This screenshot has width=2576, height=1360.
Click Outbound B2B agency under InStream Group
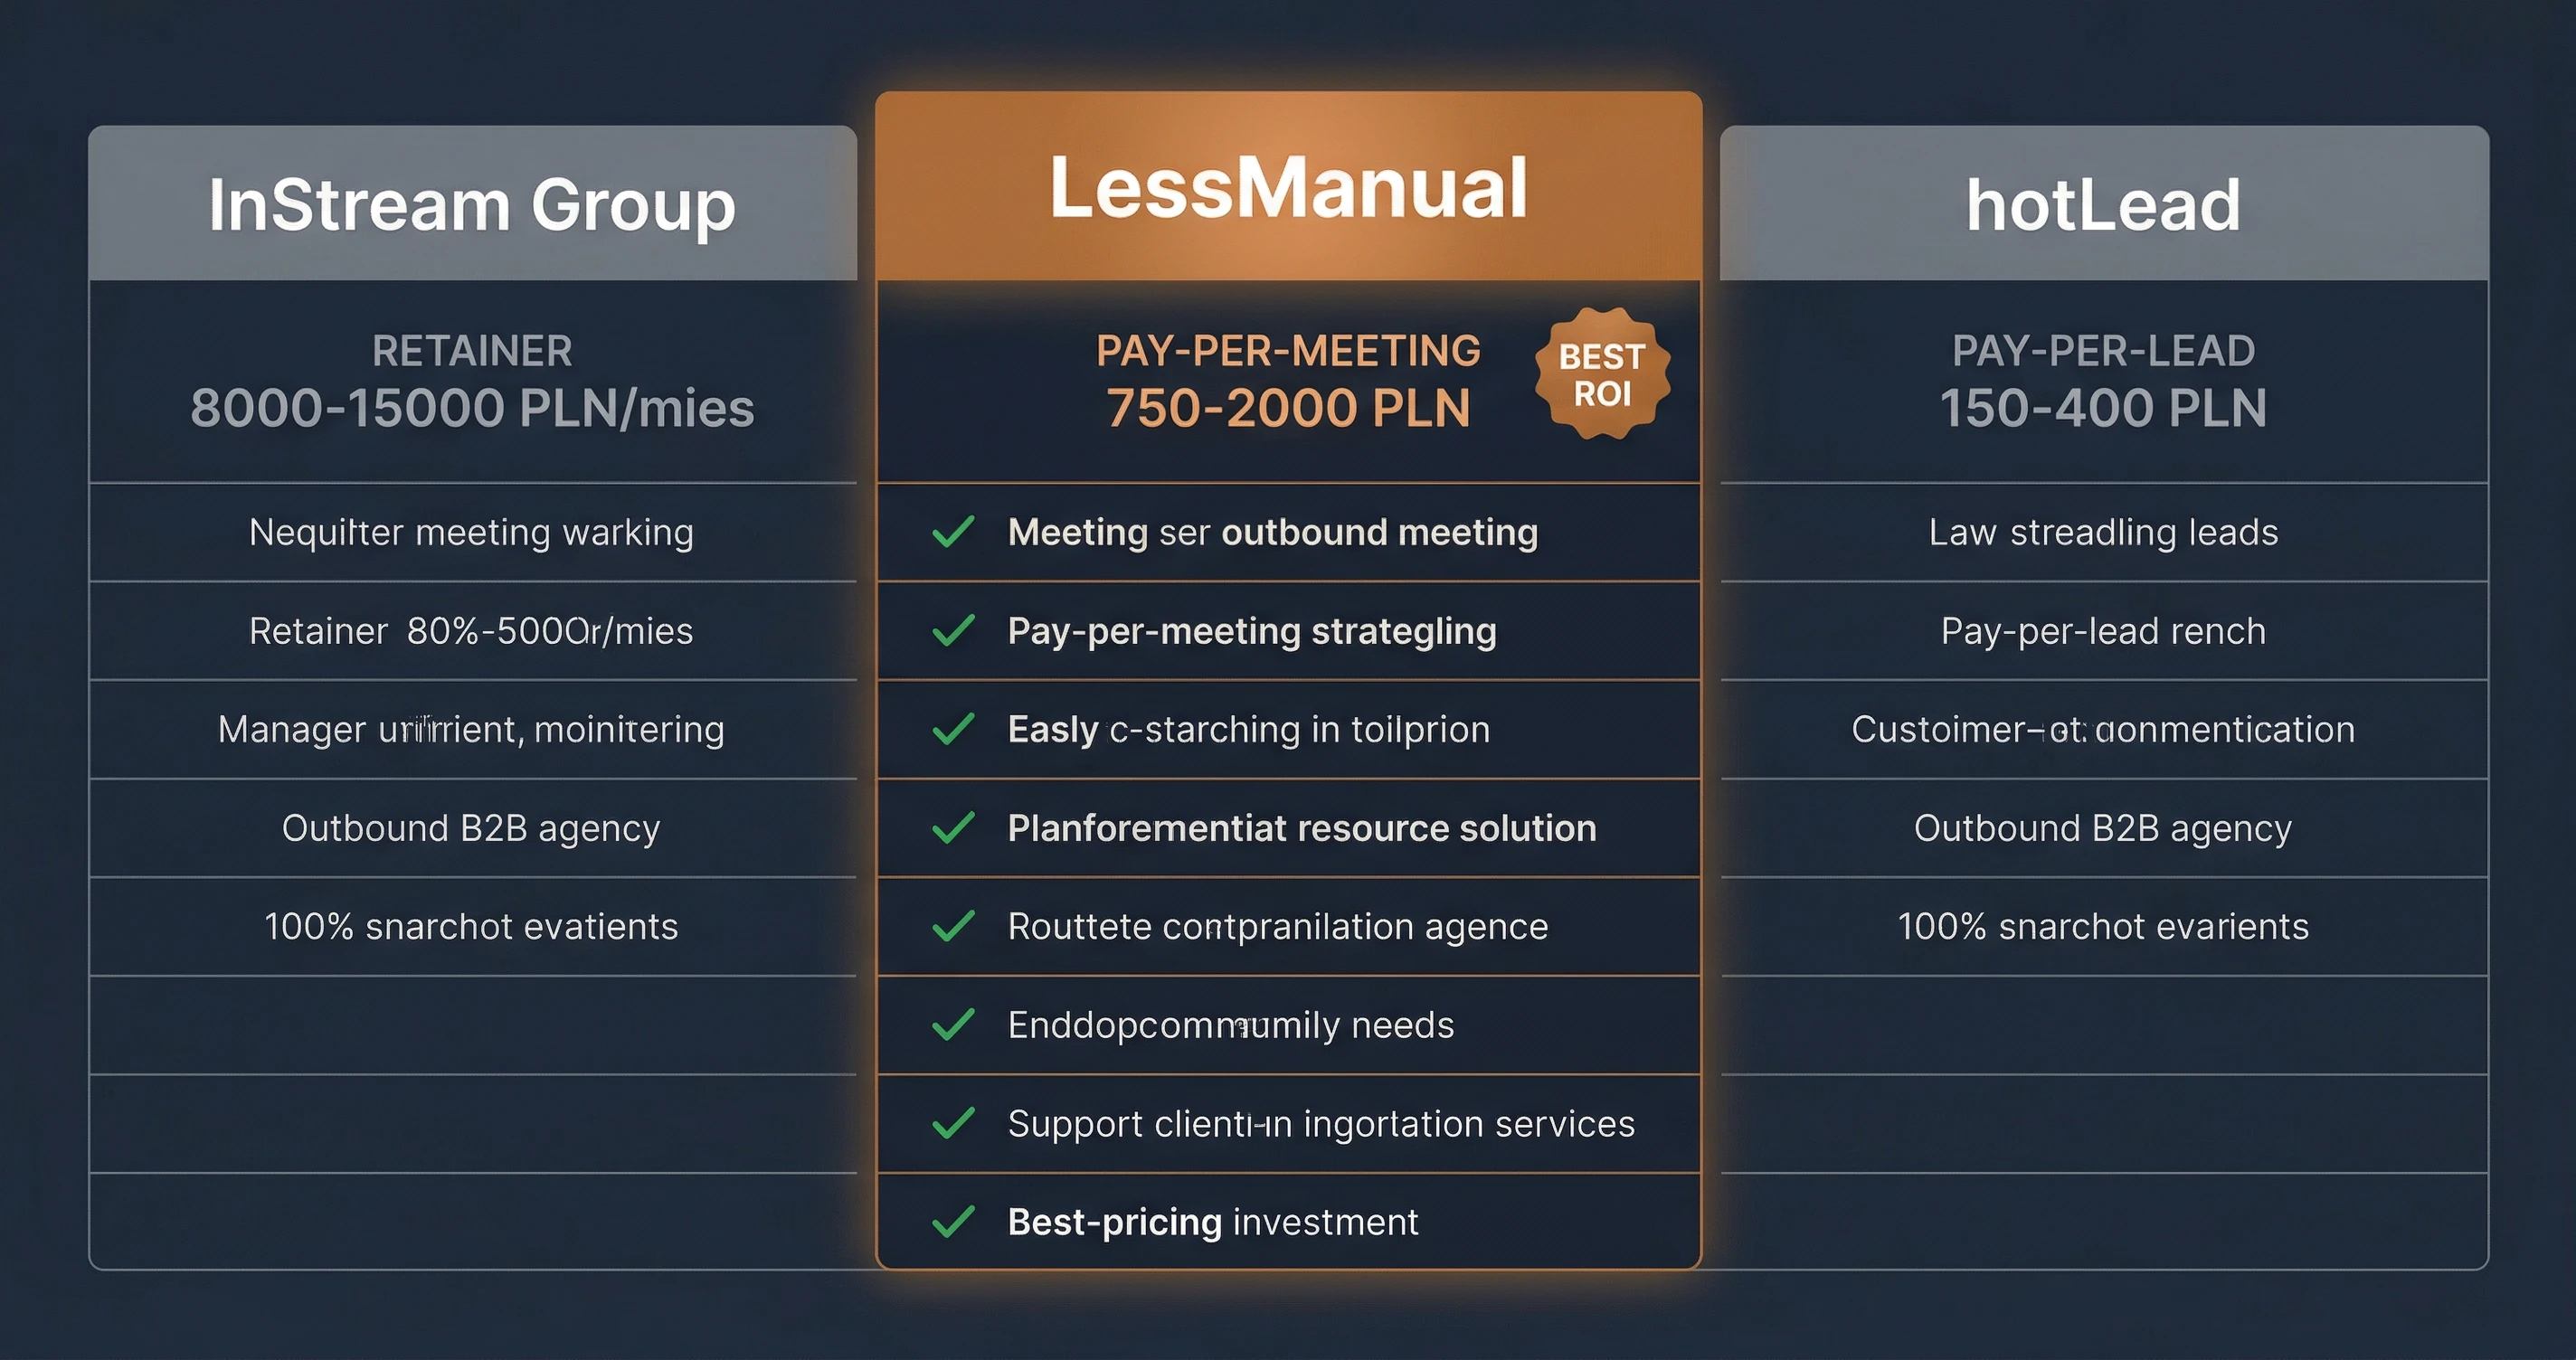tap(472, 828)
